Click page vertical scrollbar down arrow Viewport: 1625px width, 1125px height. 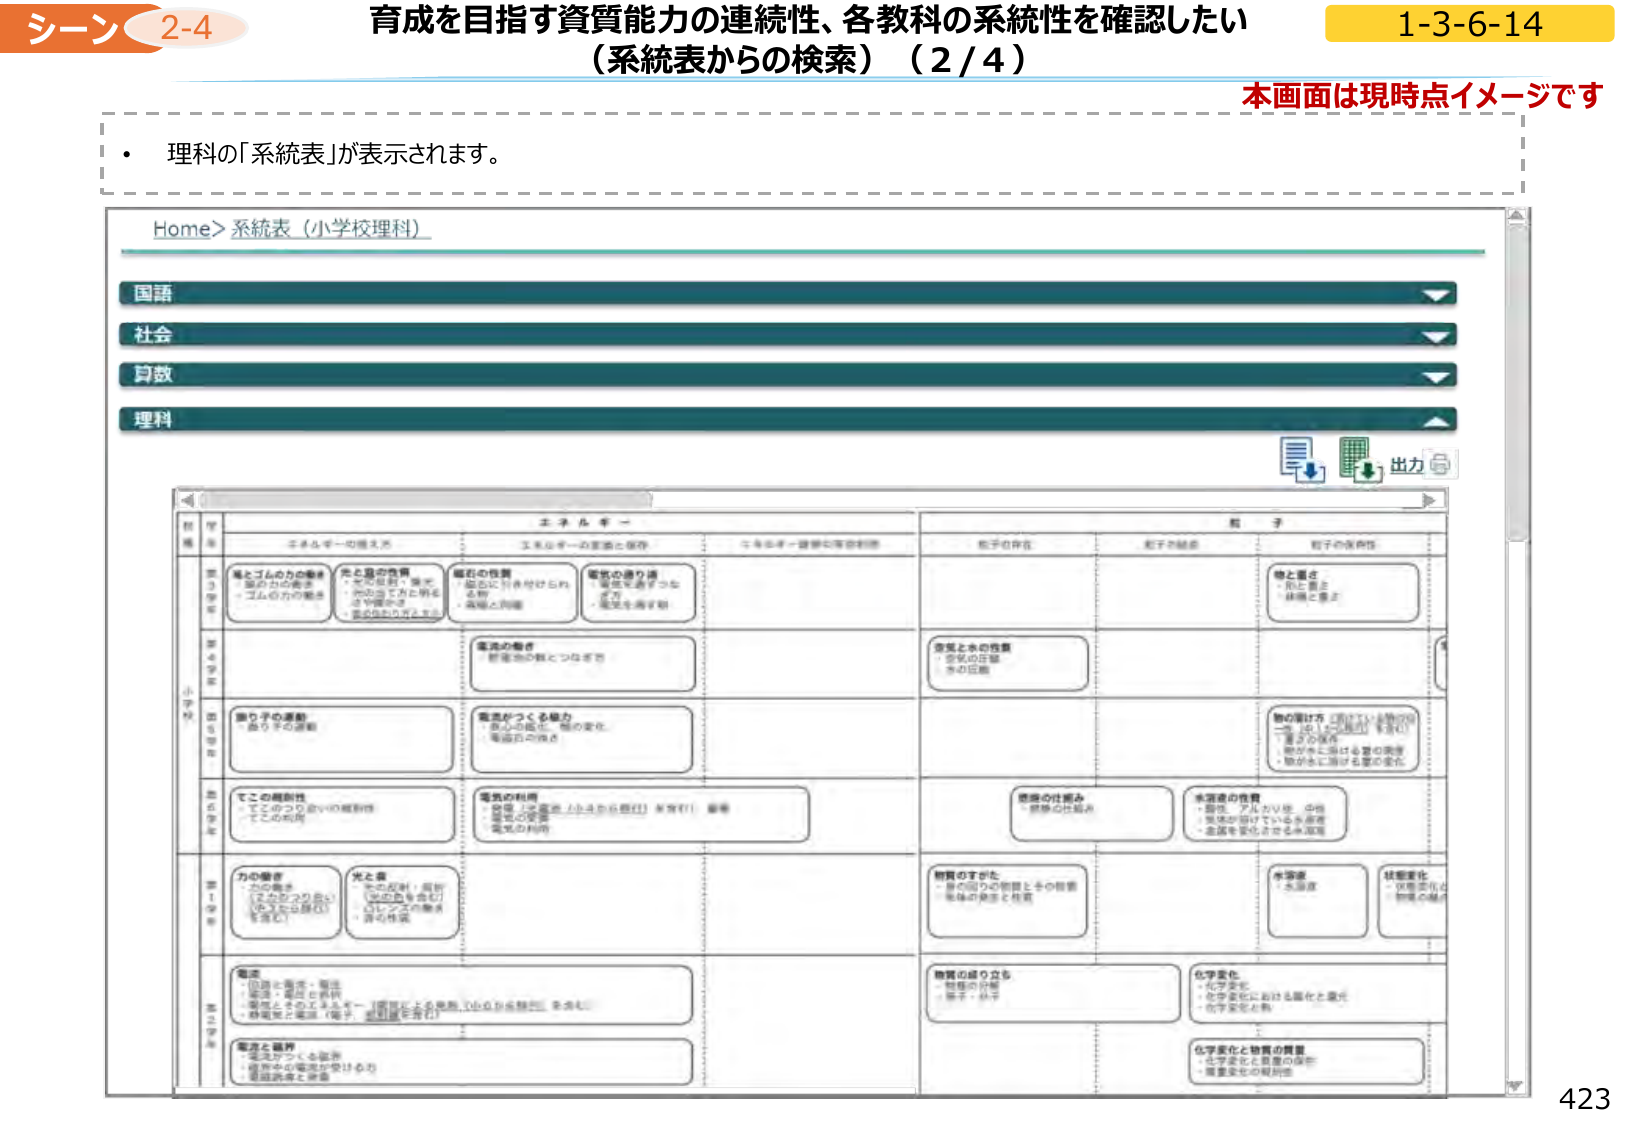point(1516,1087)
